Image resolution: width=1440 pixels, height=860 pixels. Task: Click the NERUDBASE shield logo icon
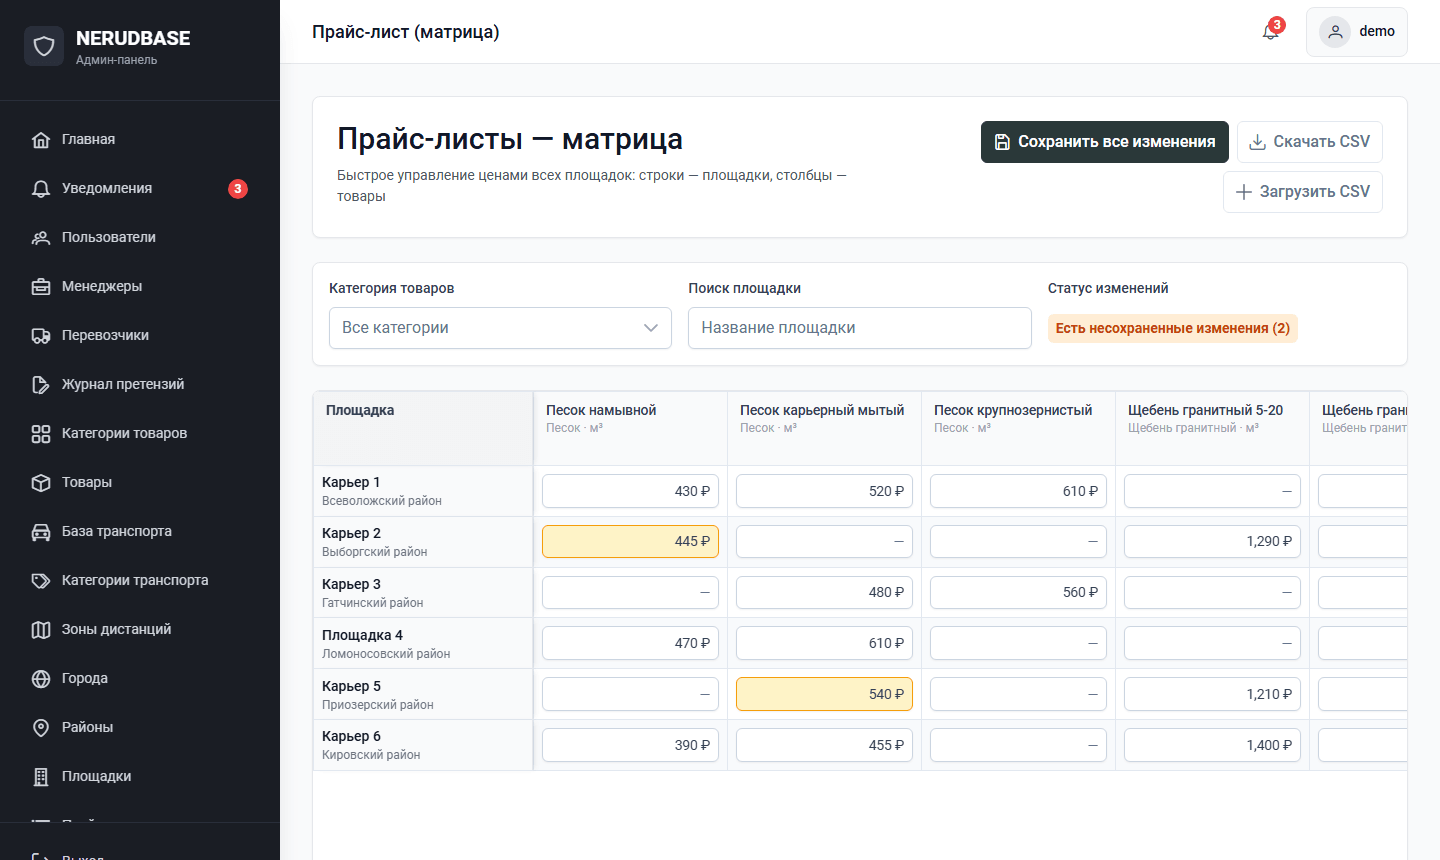pos(44,46)
